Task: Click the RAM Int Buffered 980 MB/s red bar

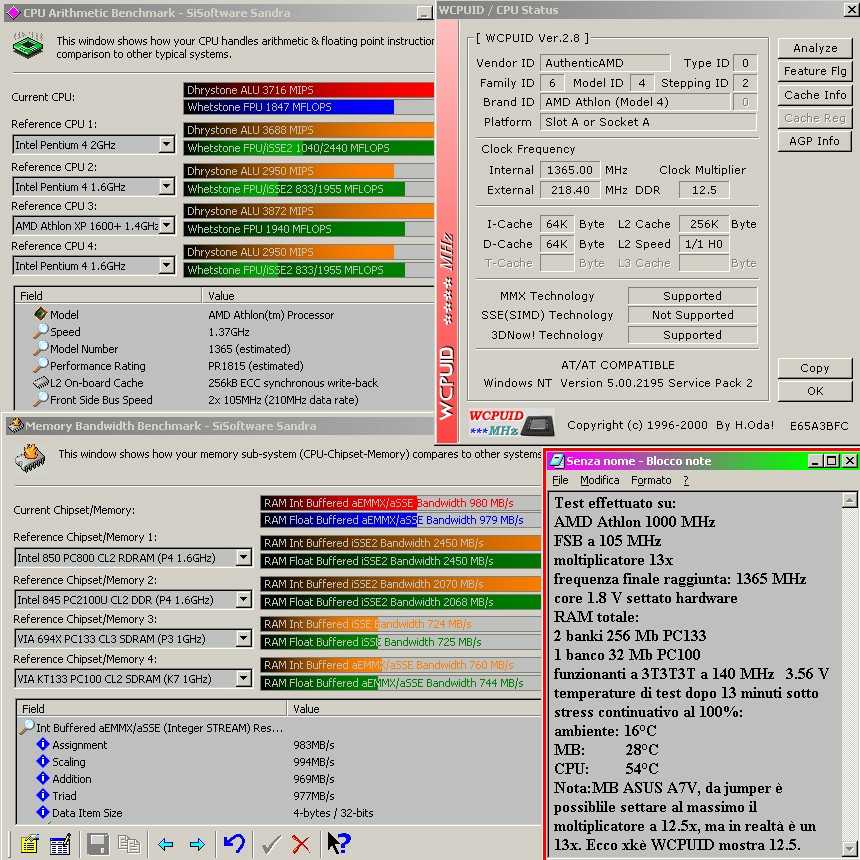Action: tap(338, 503)
